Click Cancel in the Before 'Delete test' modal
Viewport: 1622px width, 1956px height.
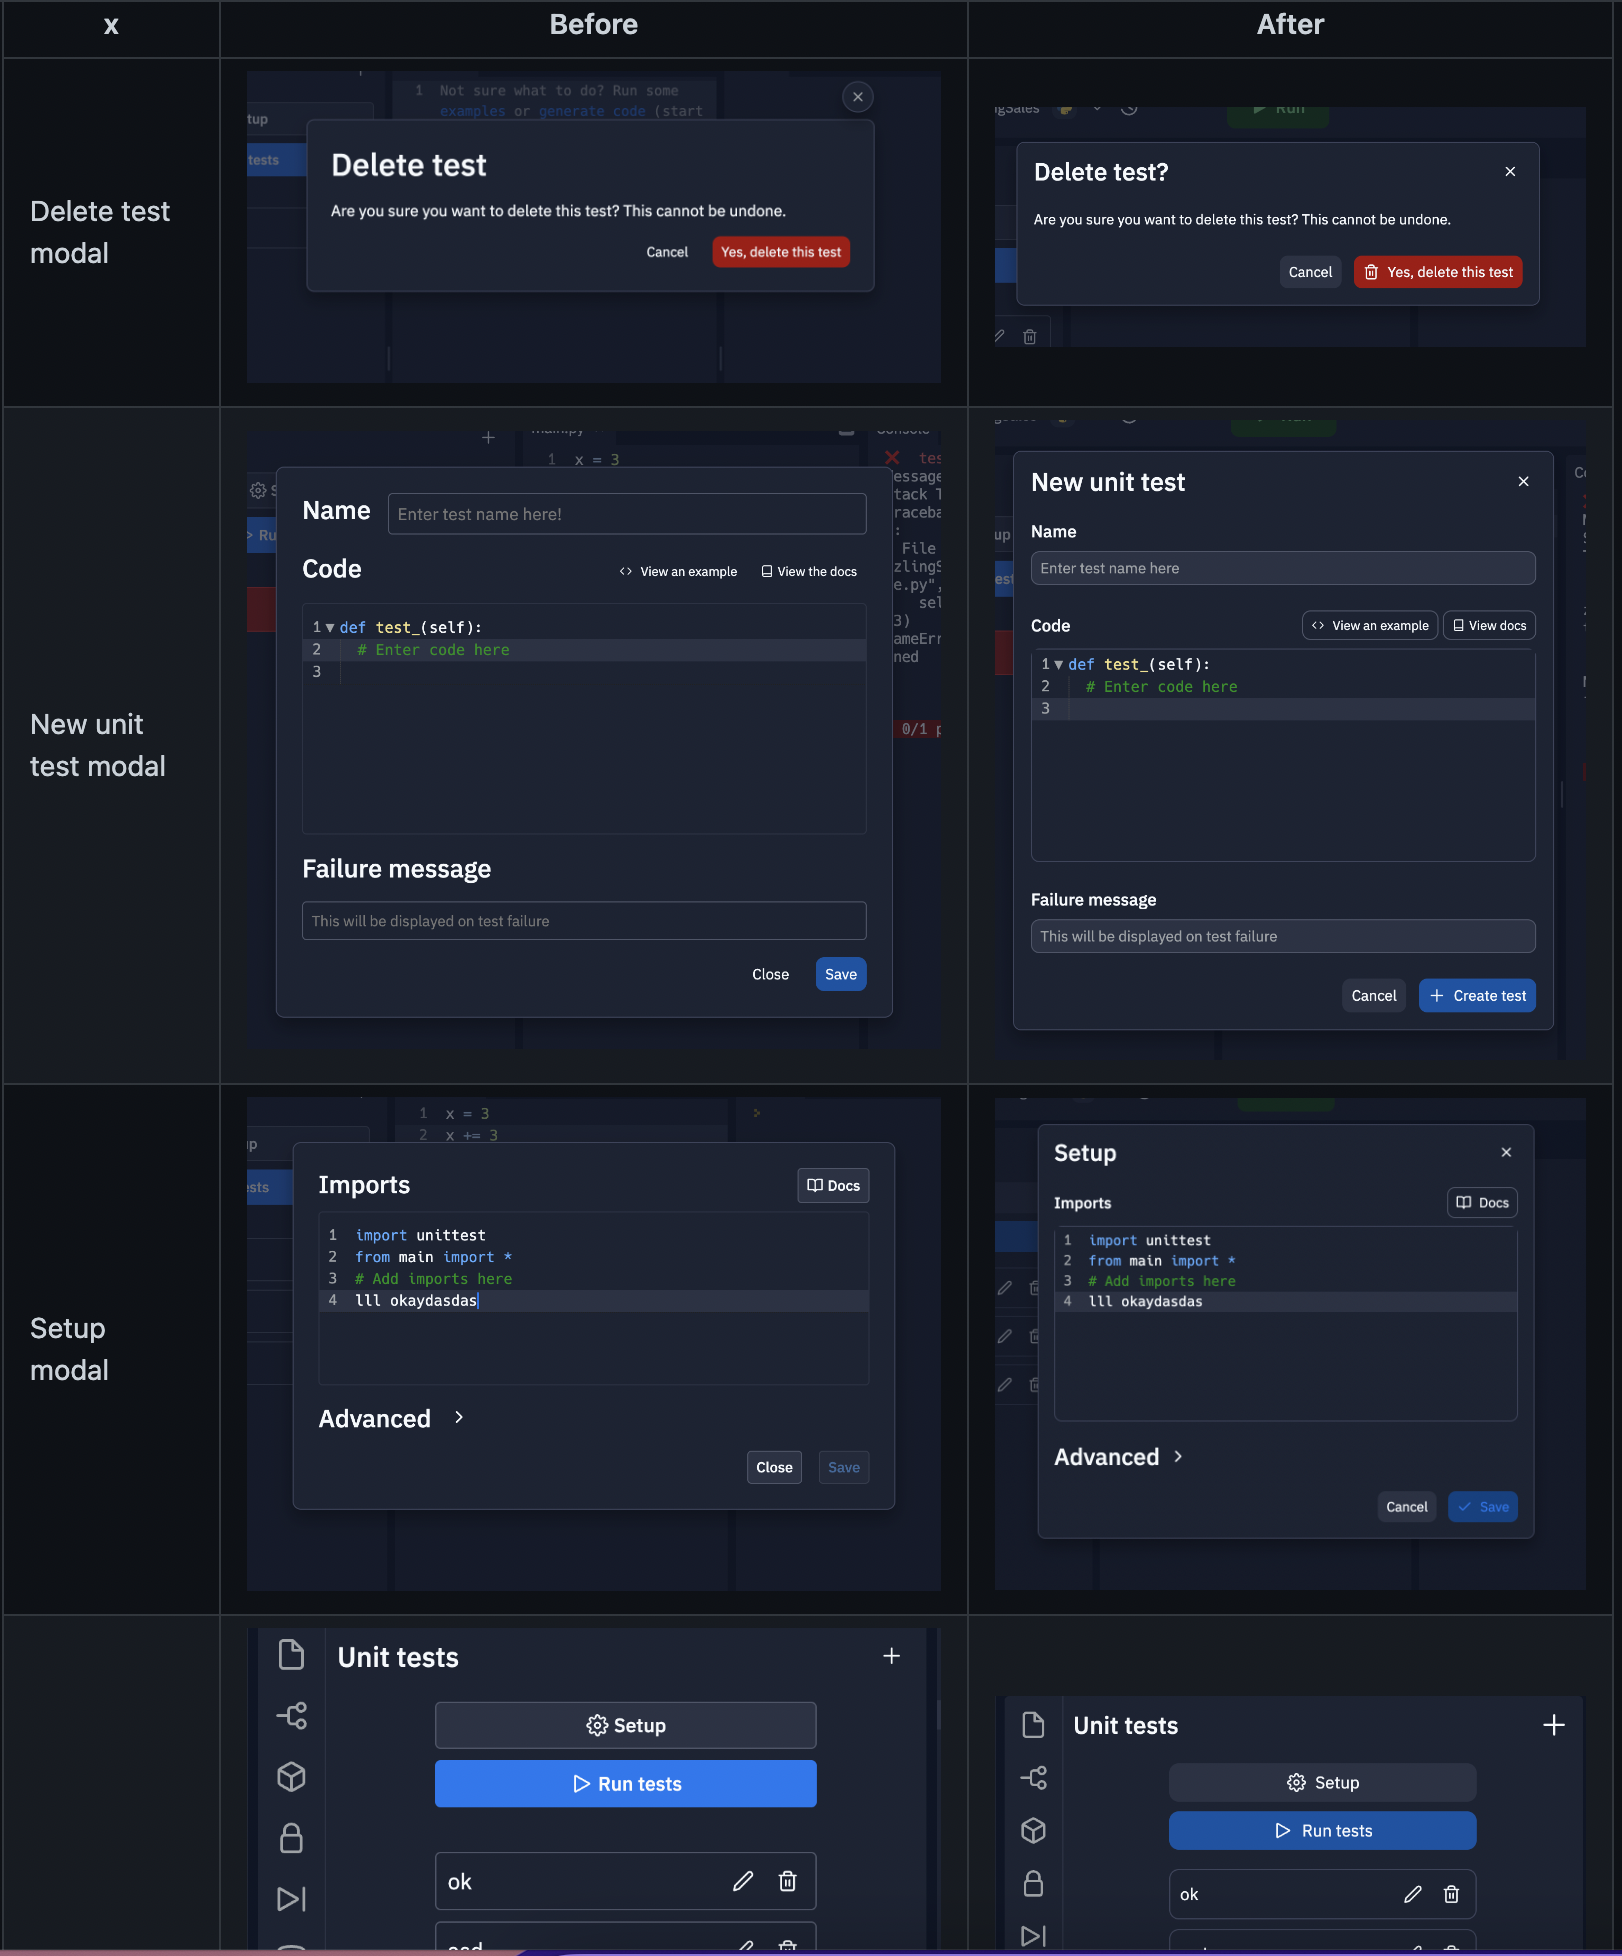[667, 252]
